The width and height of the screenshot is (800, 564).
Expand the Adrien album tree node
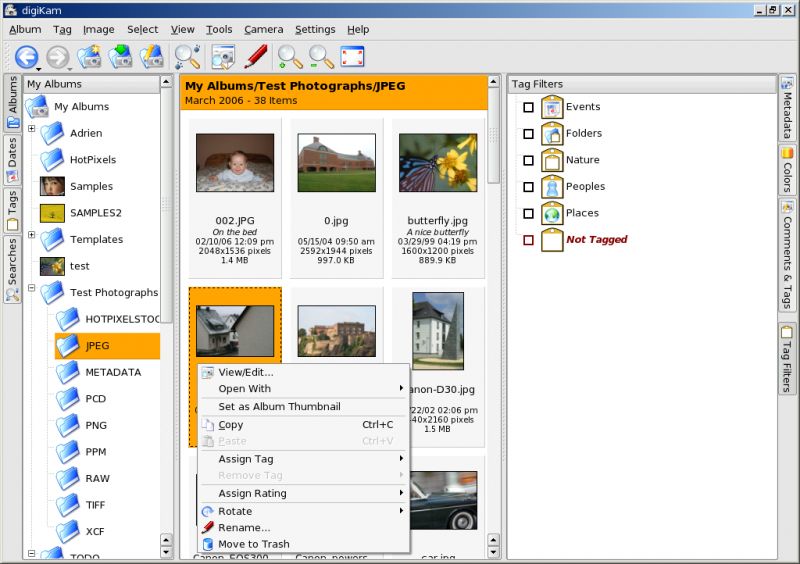click(x=32, y=129)
